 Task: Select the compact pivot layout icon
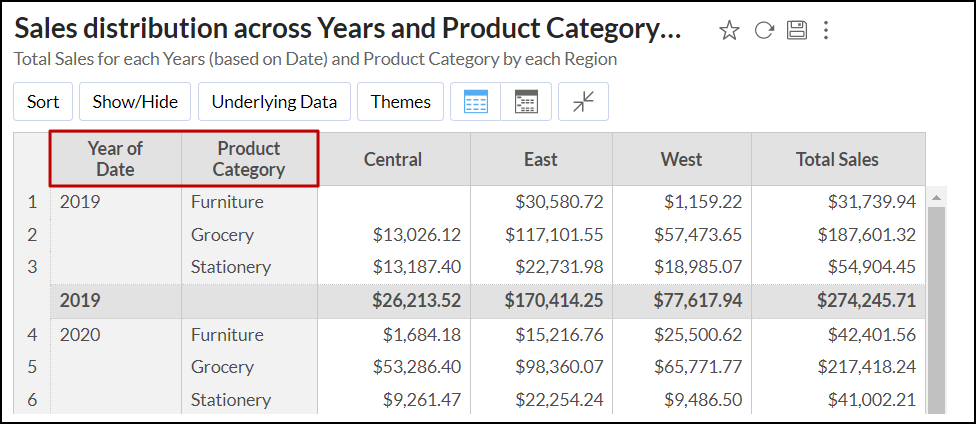pos(526,102)
